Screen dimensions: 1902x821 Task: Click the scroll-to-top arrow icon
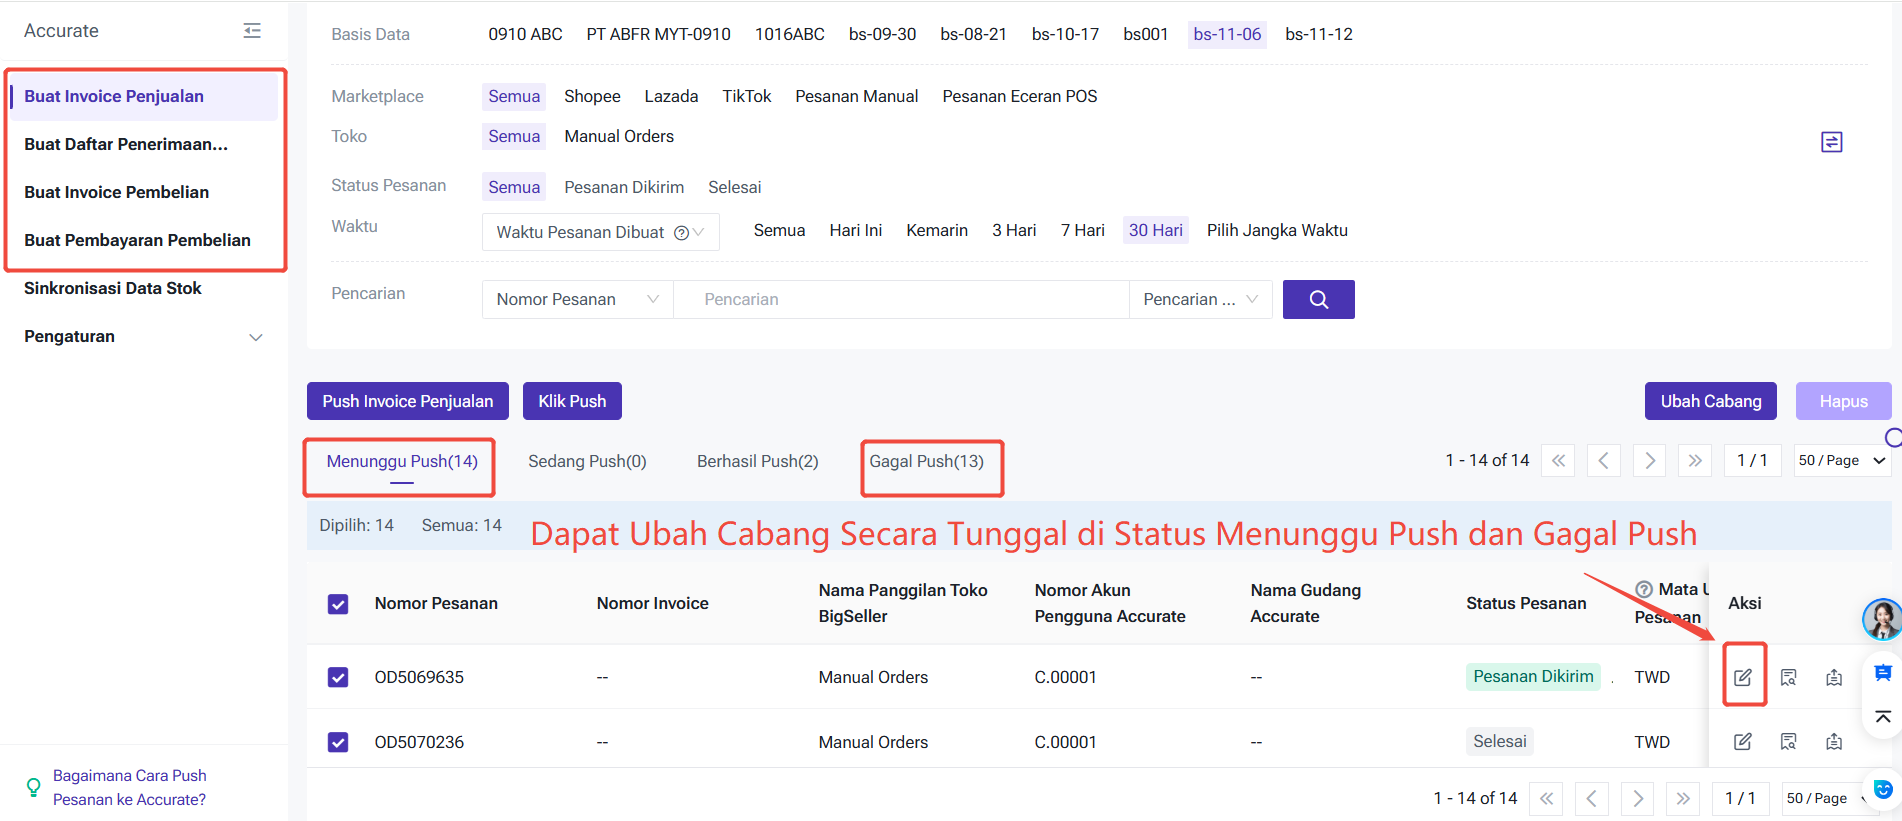coord(1882,717)
